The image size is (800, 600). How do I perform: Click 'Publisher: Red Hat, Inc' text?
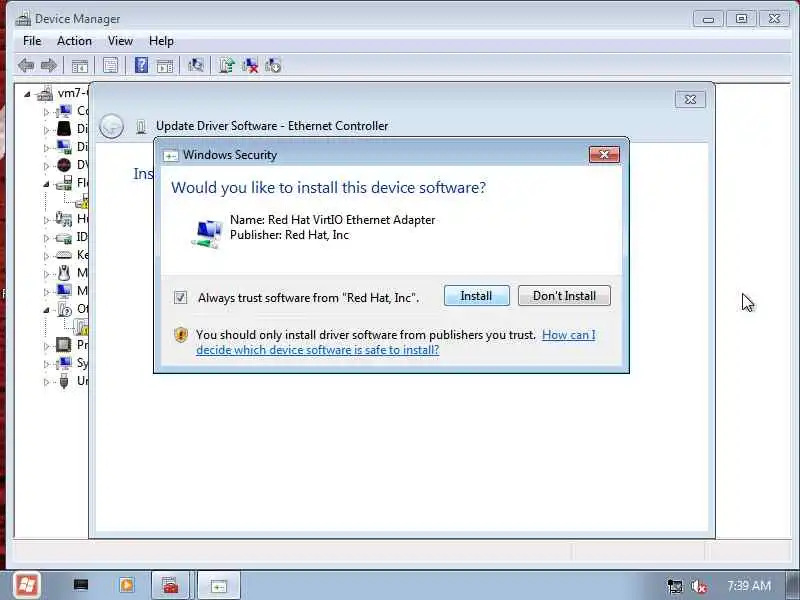point(289,235)
